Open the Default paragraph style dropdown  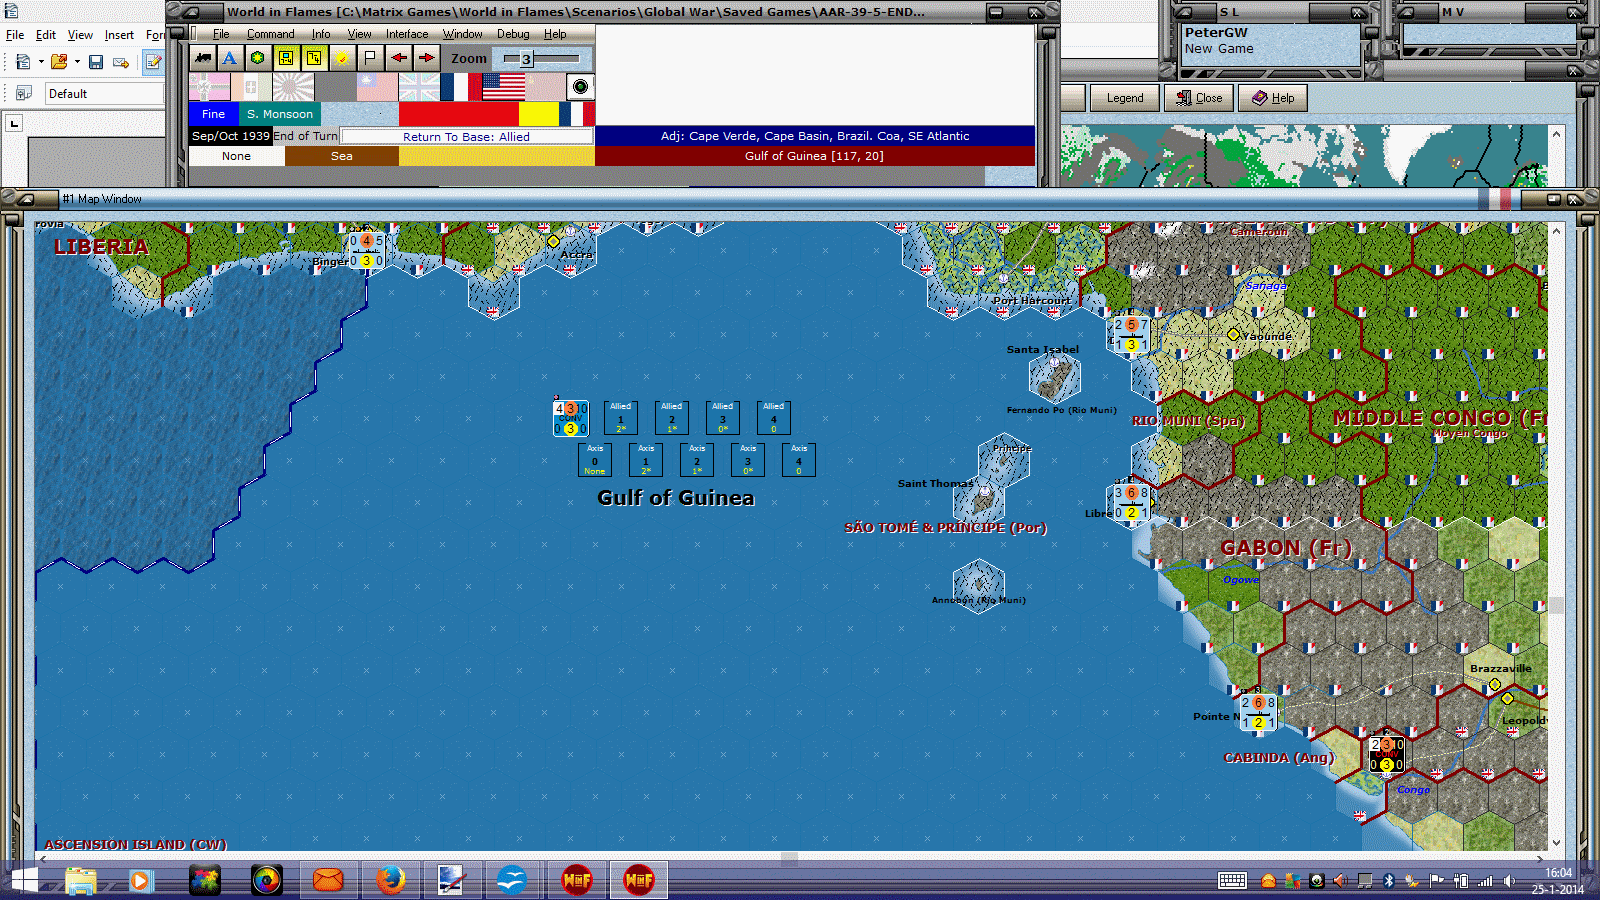tap(105, 94)
